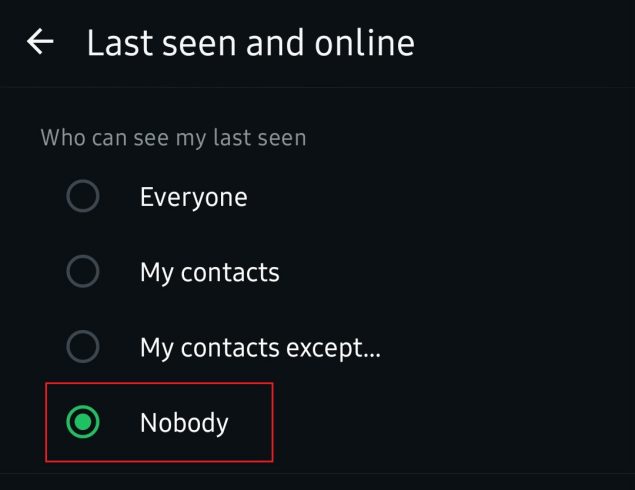Click the ellipsis after My contacts except
This screenshot has height=490, width=635.
(x=371, y=355)
